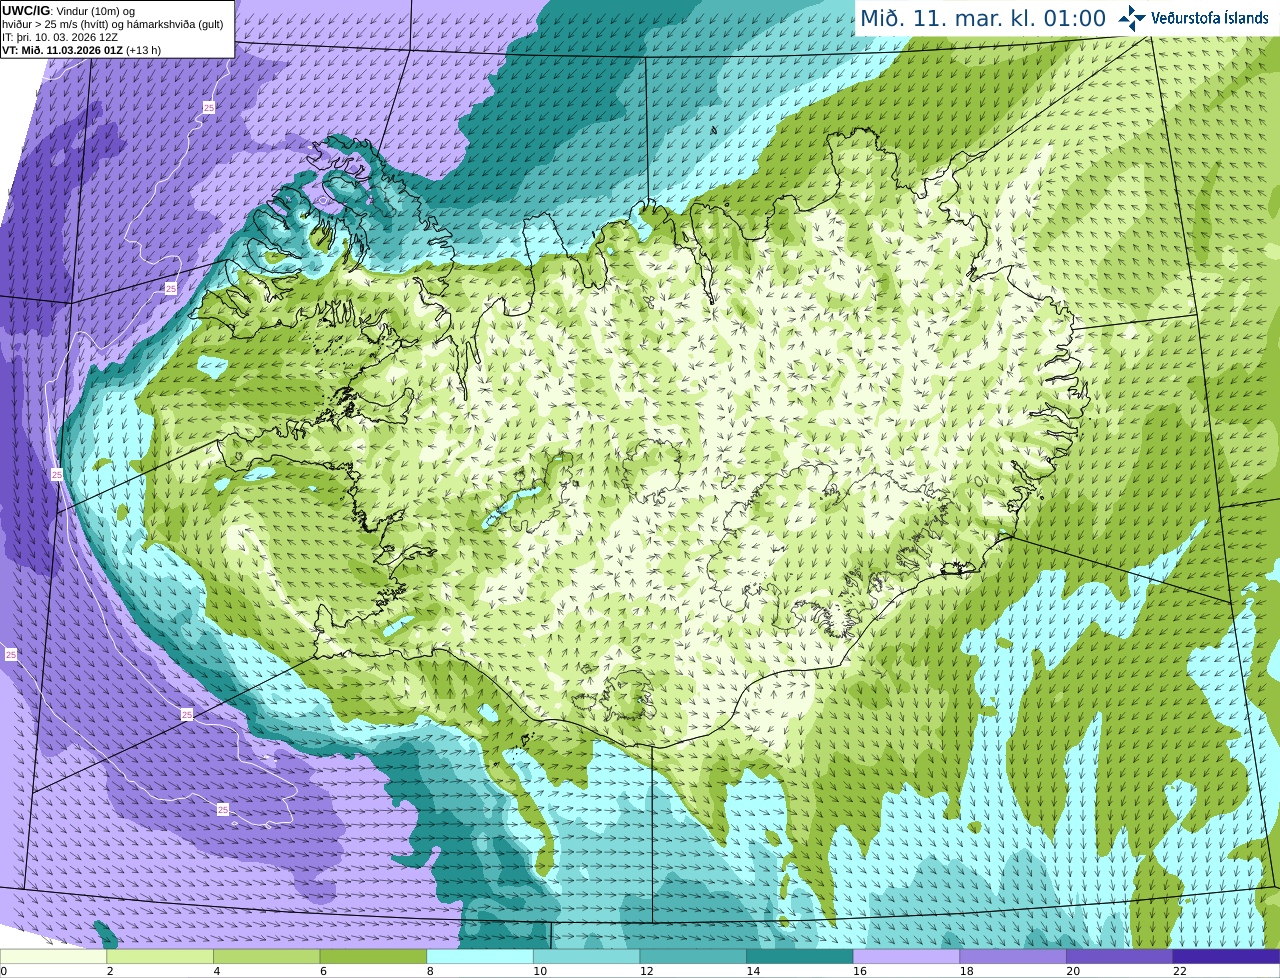1280x978 pixels.
Task: Click the legend scale label 20
Action: click(1073, 971)
